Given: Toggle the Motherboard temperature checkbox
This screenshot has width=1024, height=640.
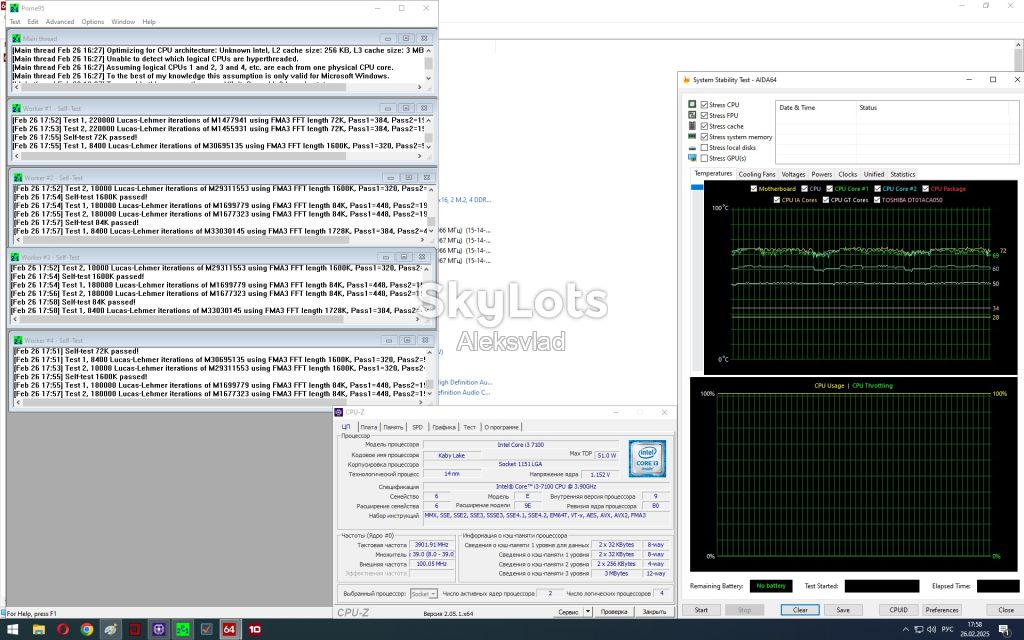Looking at the screenshot, I should (754, 189).
